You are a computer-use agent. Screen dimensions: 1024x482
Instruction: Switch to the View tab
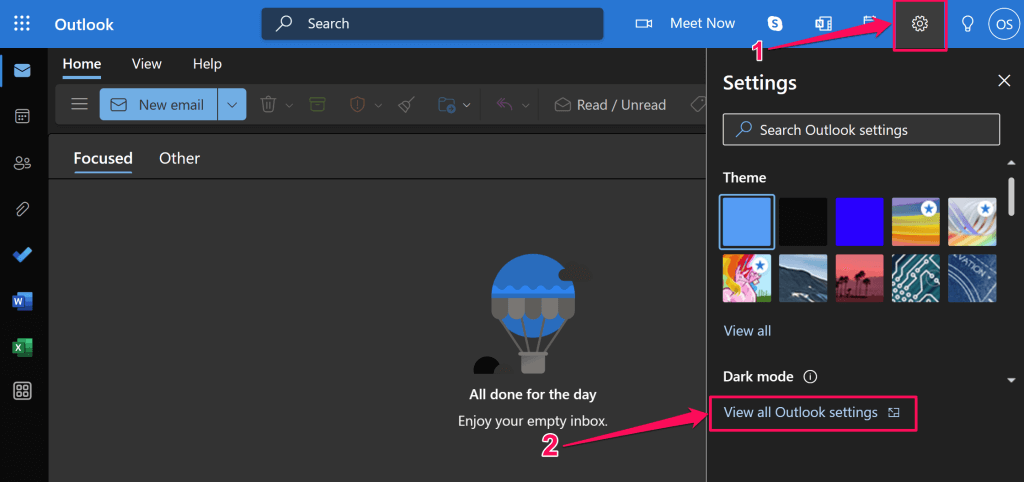click(x=146, y=64)
